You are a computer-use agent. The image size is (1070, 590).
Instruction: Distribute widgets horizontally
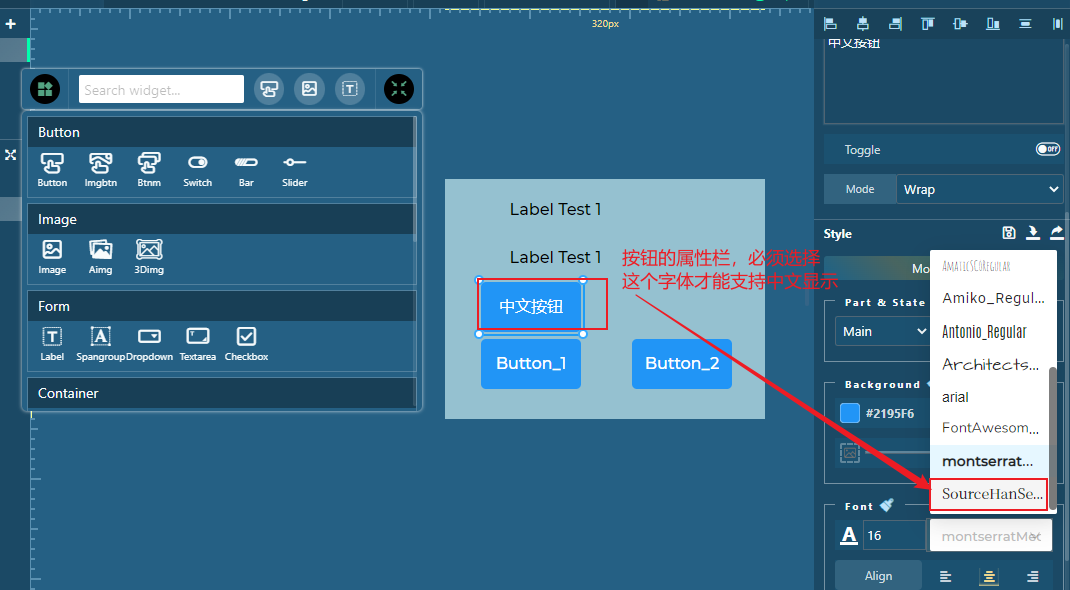click(1058, 24)
